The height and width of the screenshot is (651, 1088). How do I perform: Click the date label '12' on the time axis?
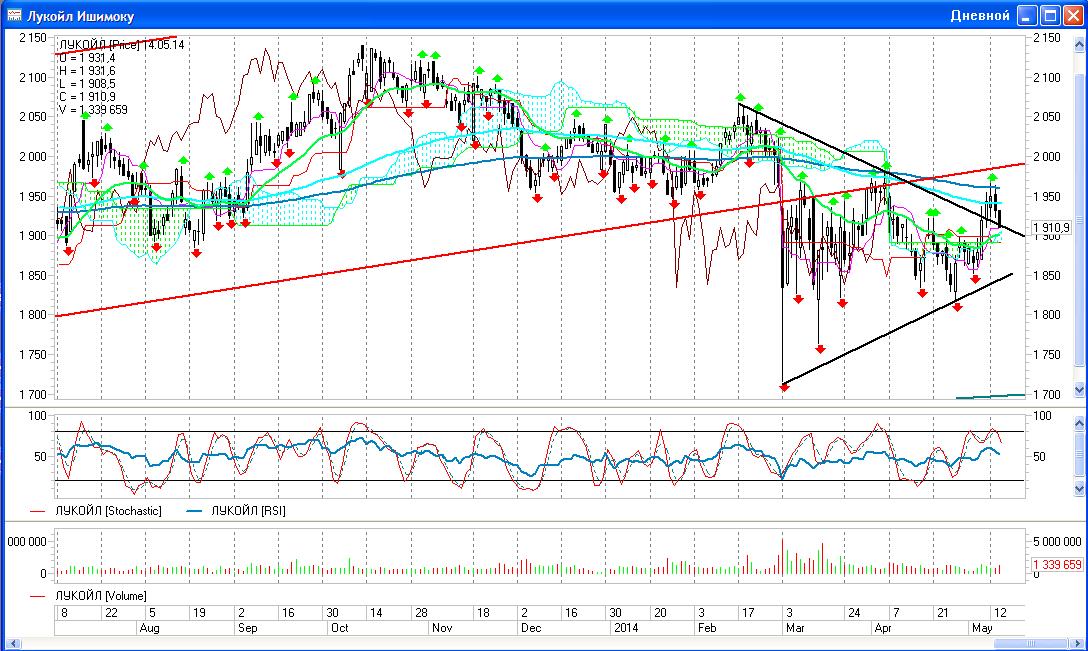tap(1000, 613)
